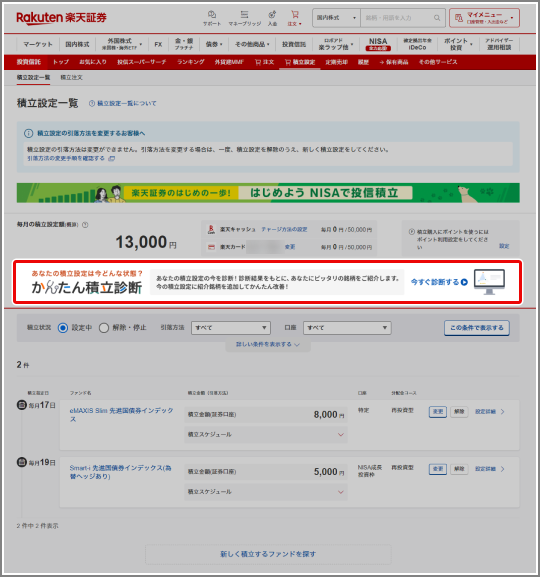This screenshot has width=540, height=577.
Task: Click the calendar icon for 毎月17日
Action: pos(22,405)
